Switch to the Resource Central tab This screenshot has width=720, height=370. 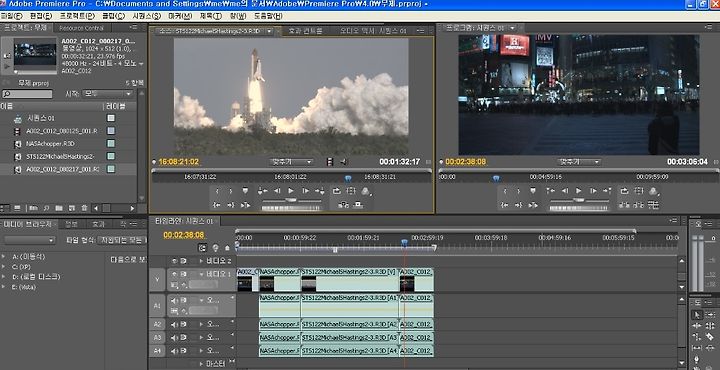tap(82, 28)
